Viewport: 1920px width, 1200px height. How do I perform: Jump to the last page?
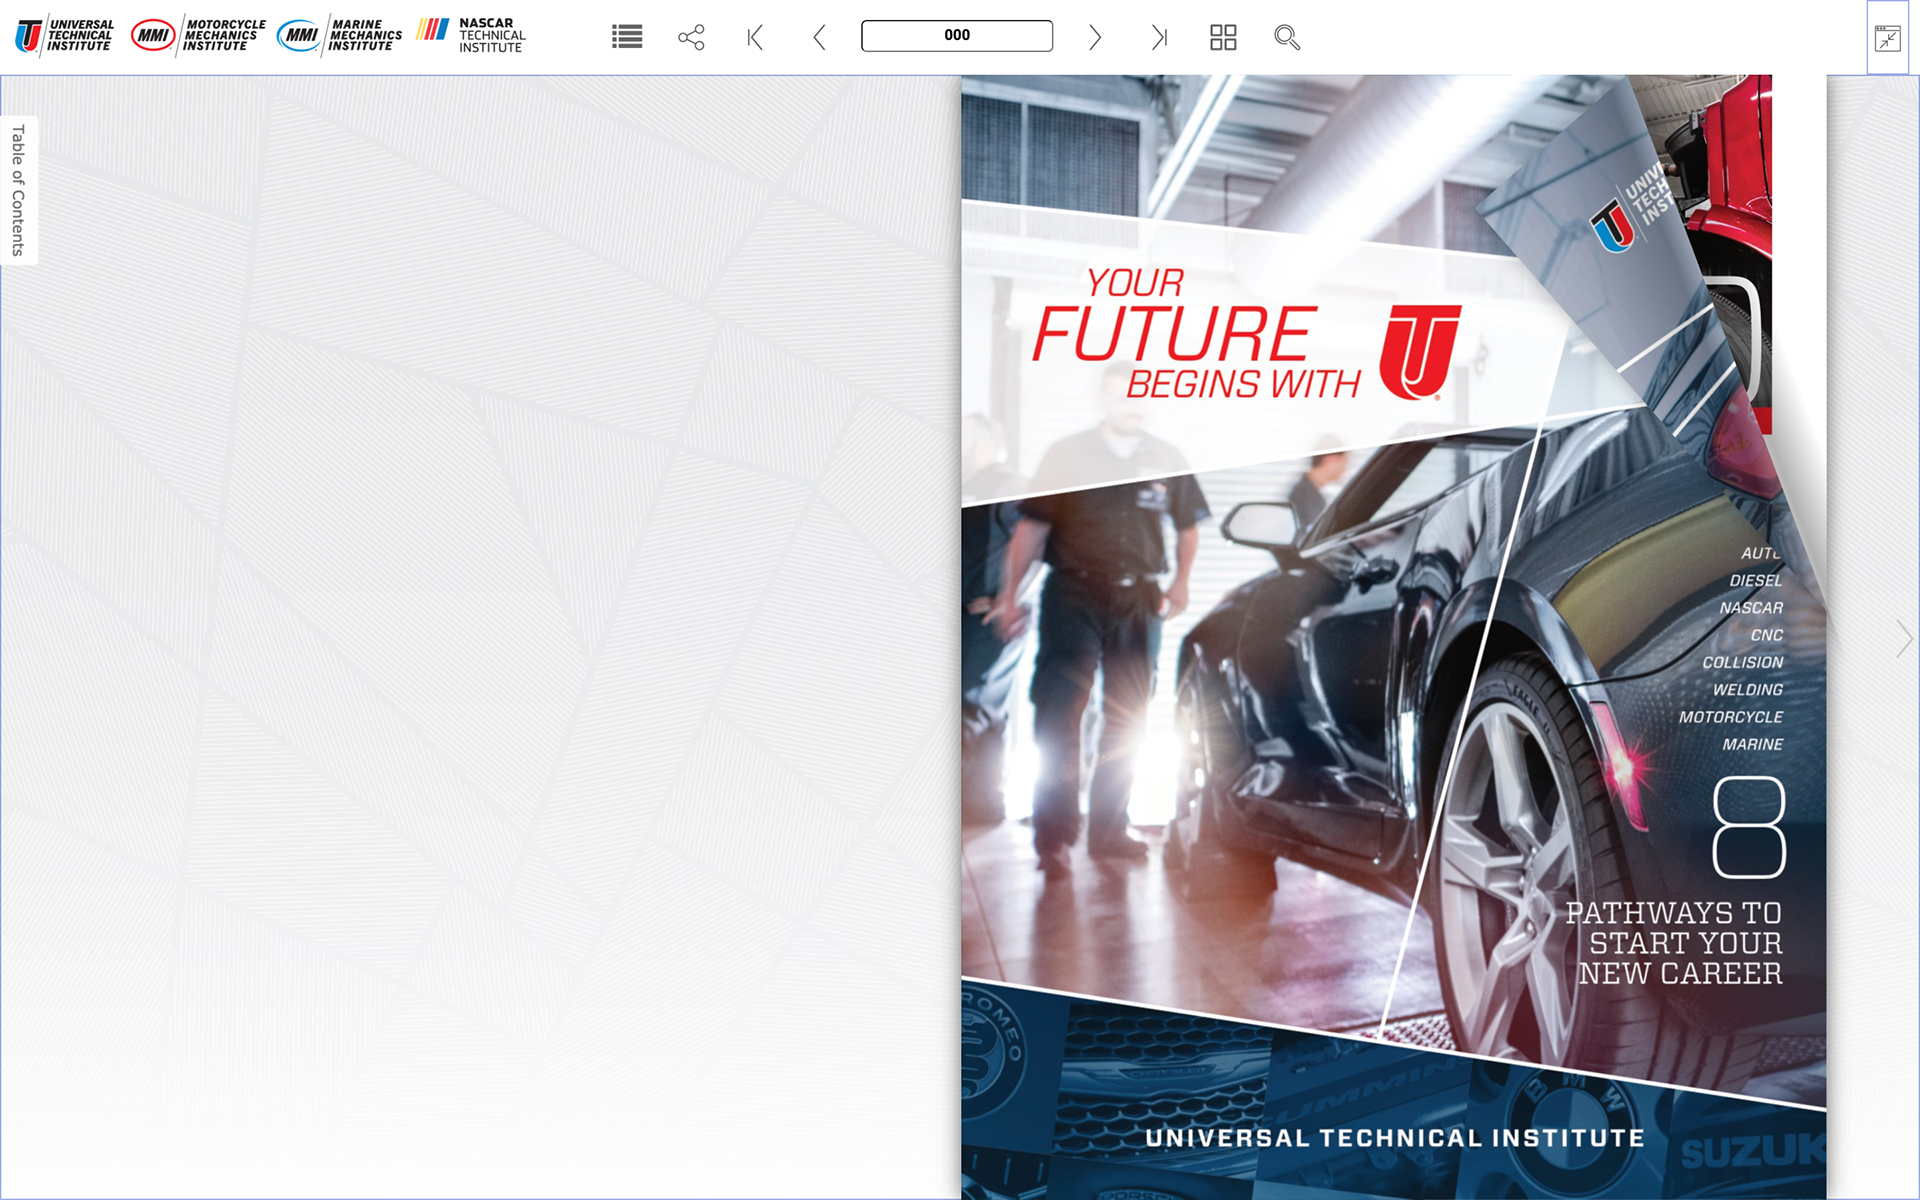[1159, 38]
